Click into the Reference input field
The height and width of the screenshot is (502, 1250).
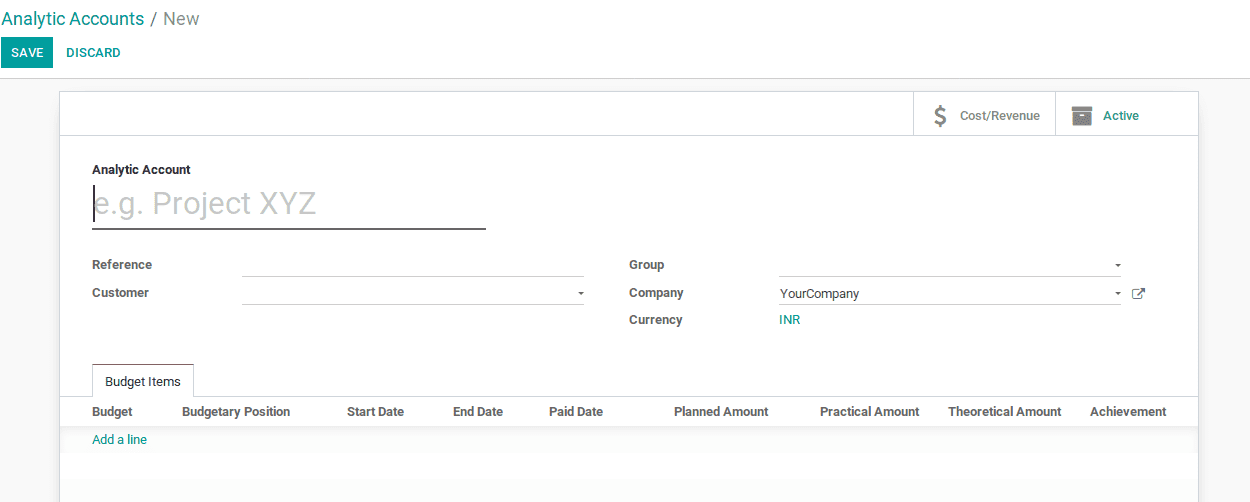point(412,265)
